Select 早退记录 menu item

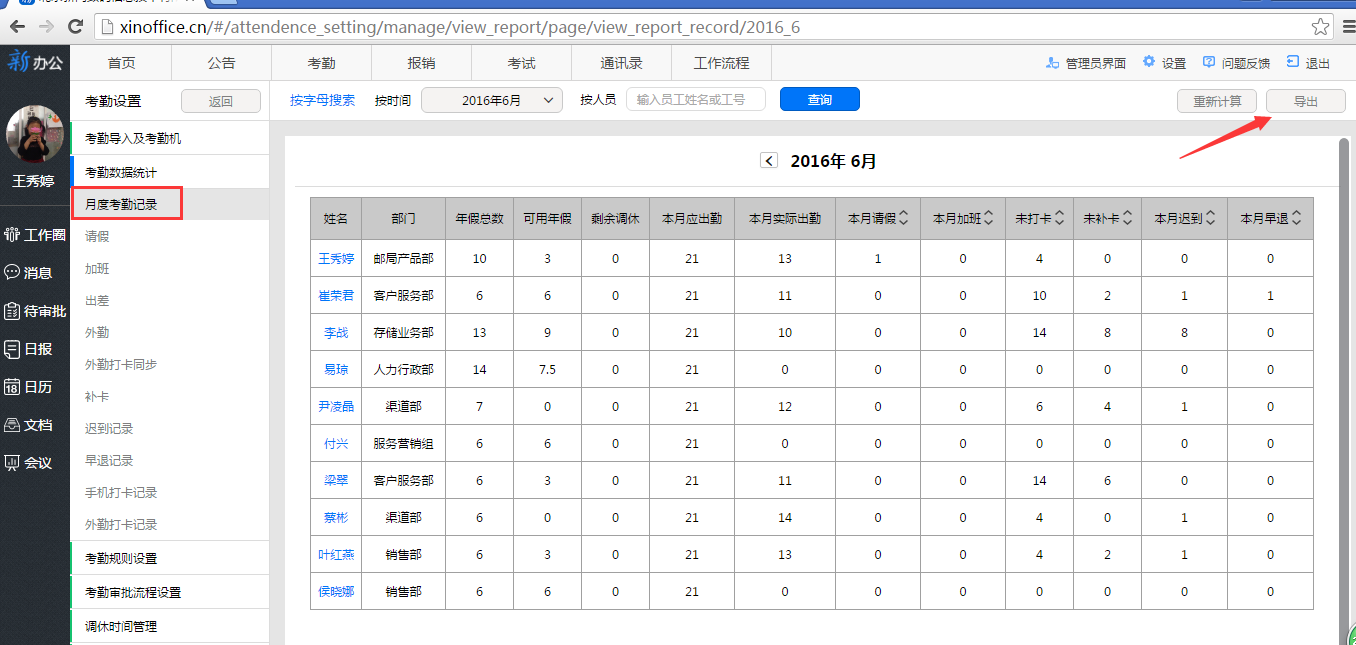(109, 461)
